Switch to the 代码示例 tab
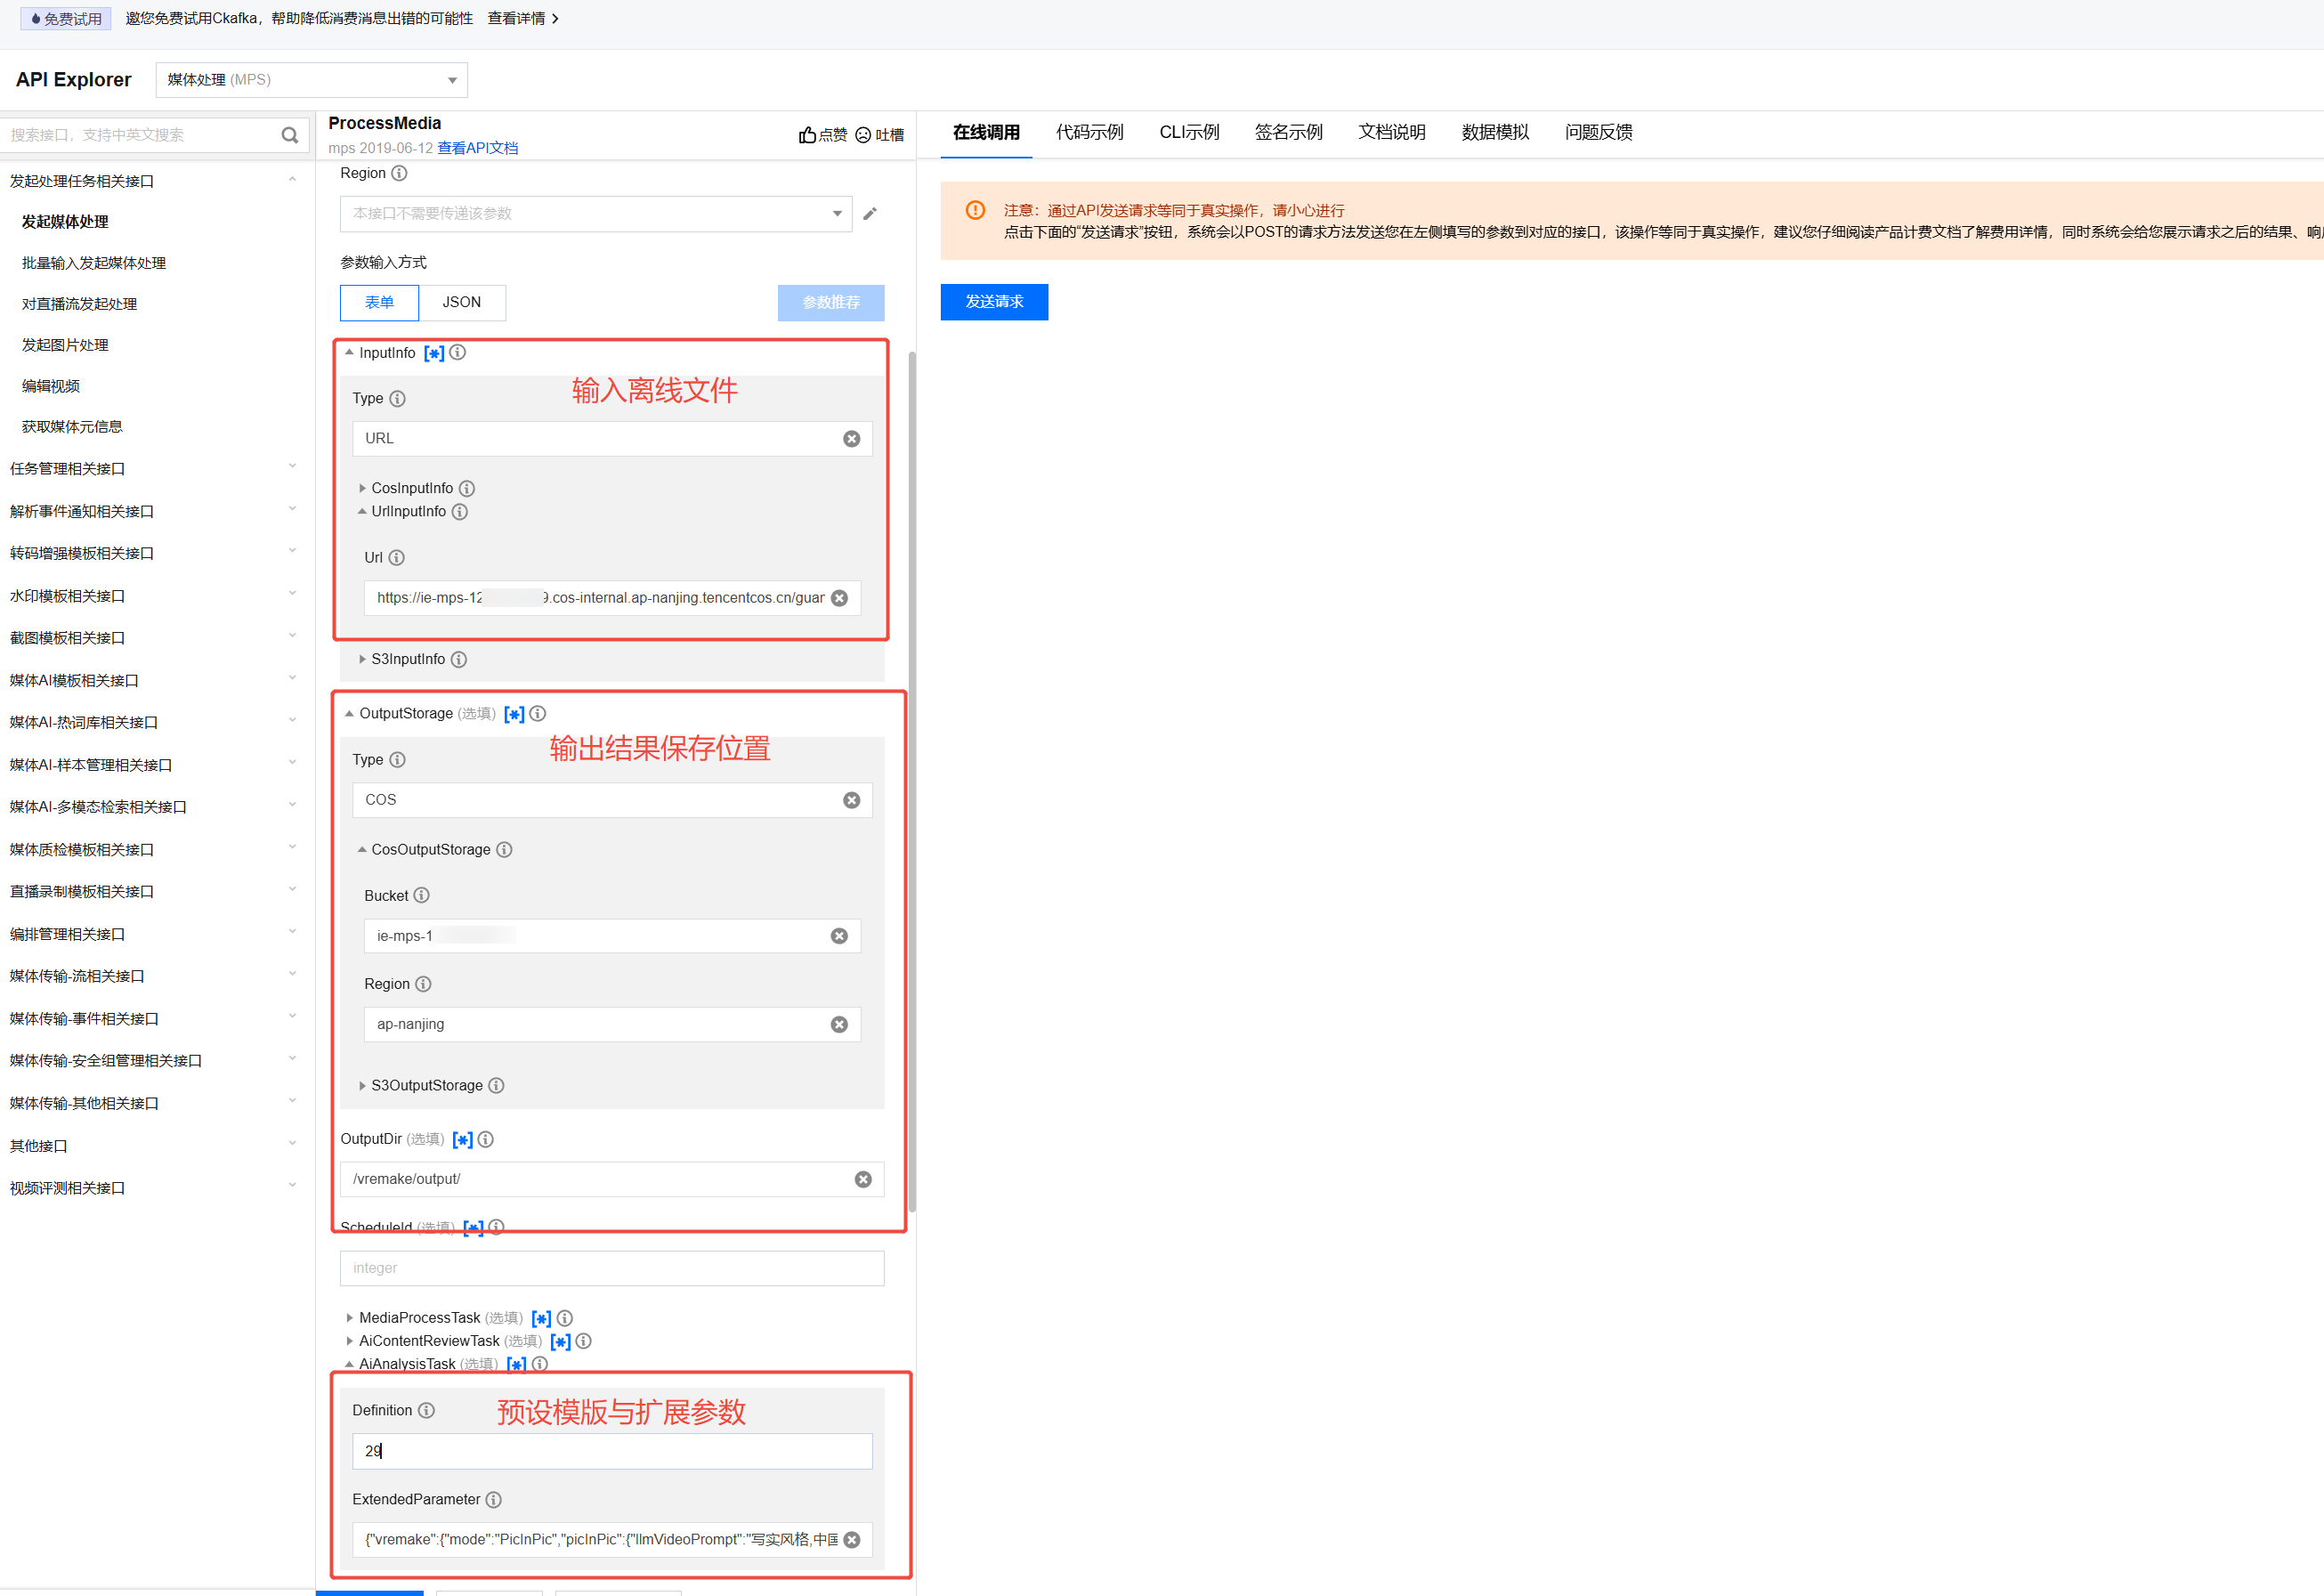The width and height of the screenshot is (2324, 1596). click(x=1089, y=132)
